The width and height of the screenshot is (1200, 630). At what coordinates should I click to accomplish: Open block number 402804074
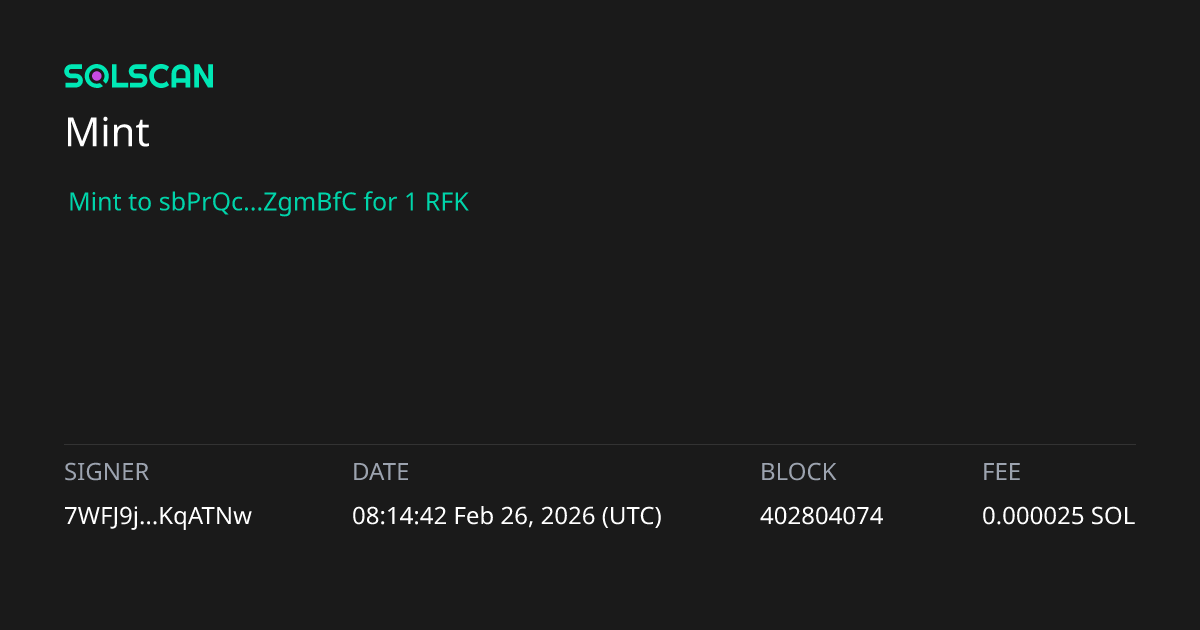pyautogui.click(x=822, y=516)
